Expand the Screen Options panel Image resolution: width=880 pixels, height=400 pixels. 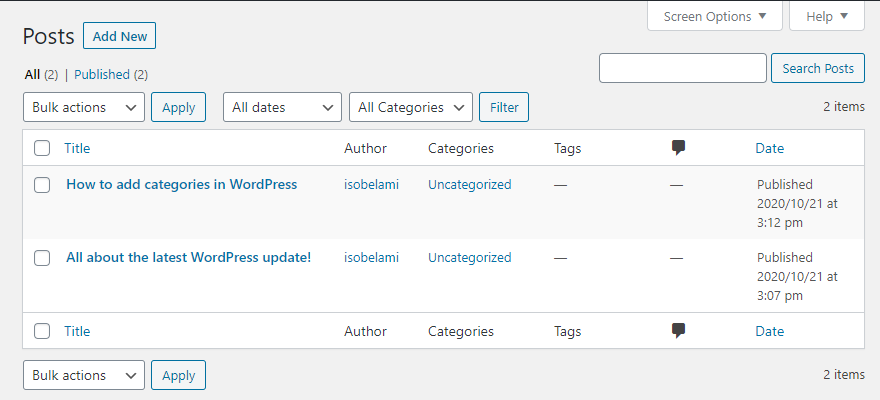tap(714, 16)
